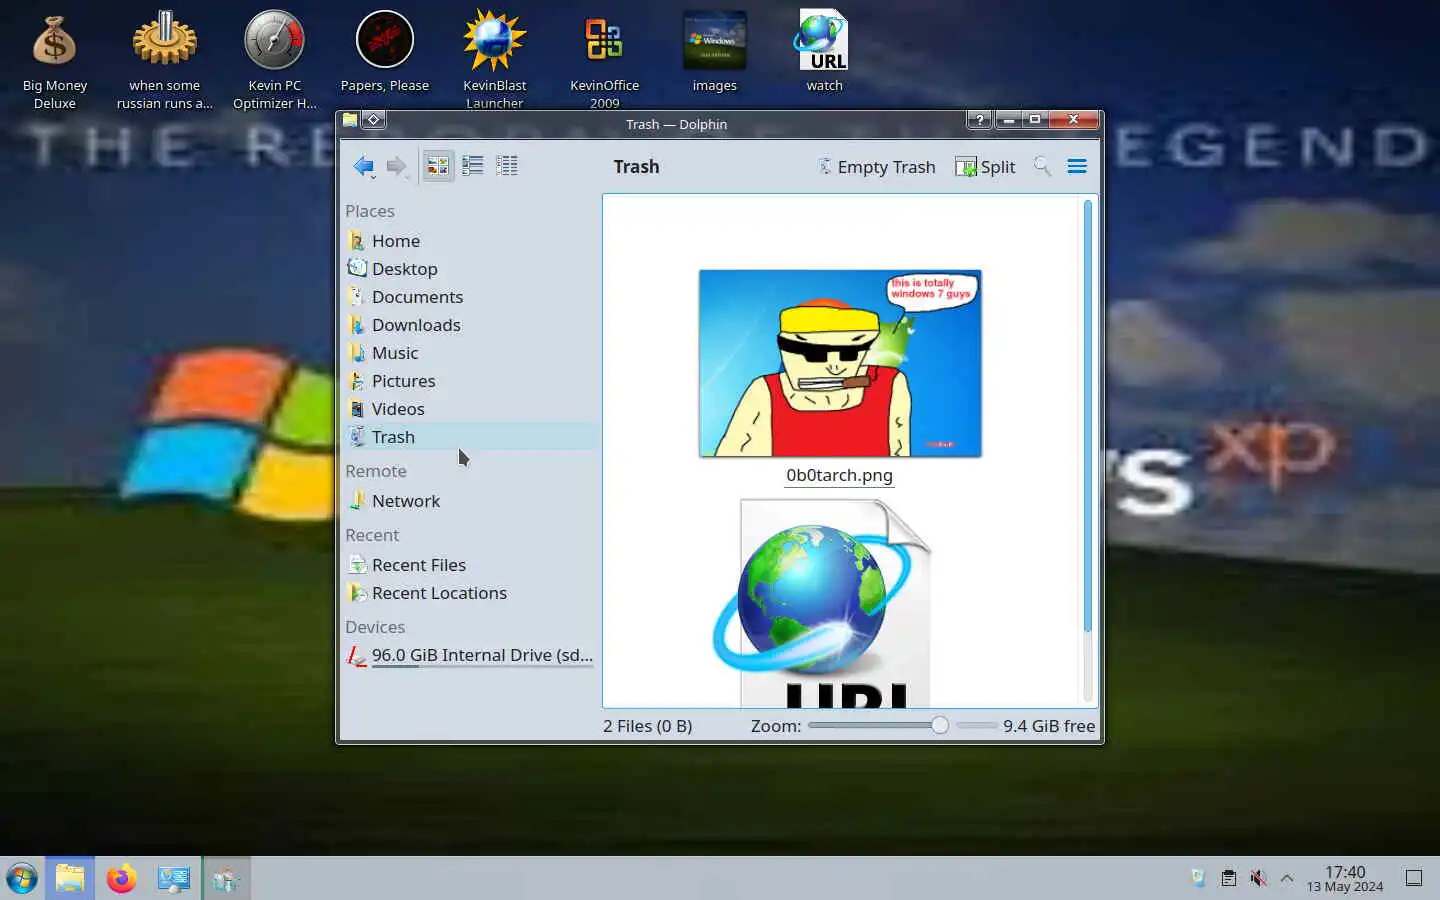Click the Empty Trash button

click(x=876, y=167)
